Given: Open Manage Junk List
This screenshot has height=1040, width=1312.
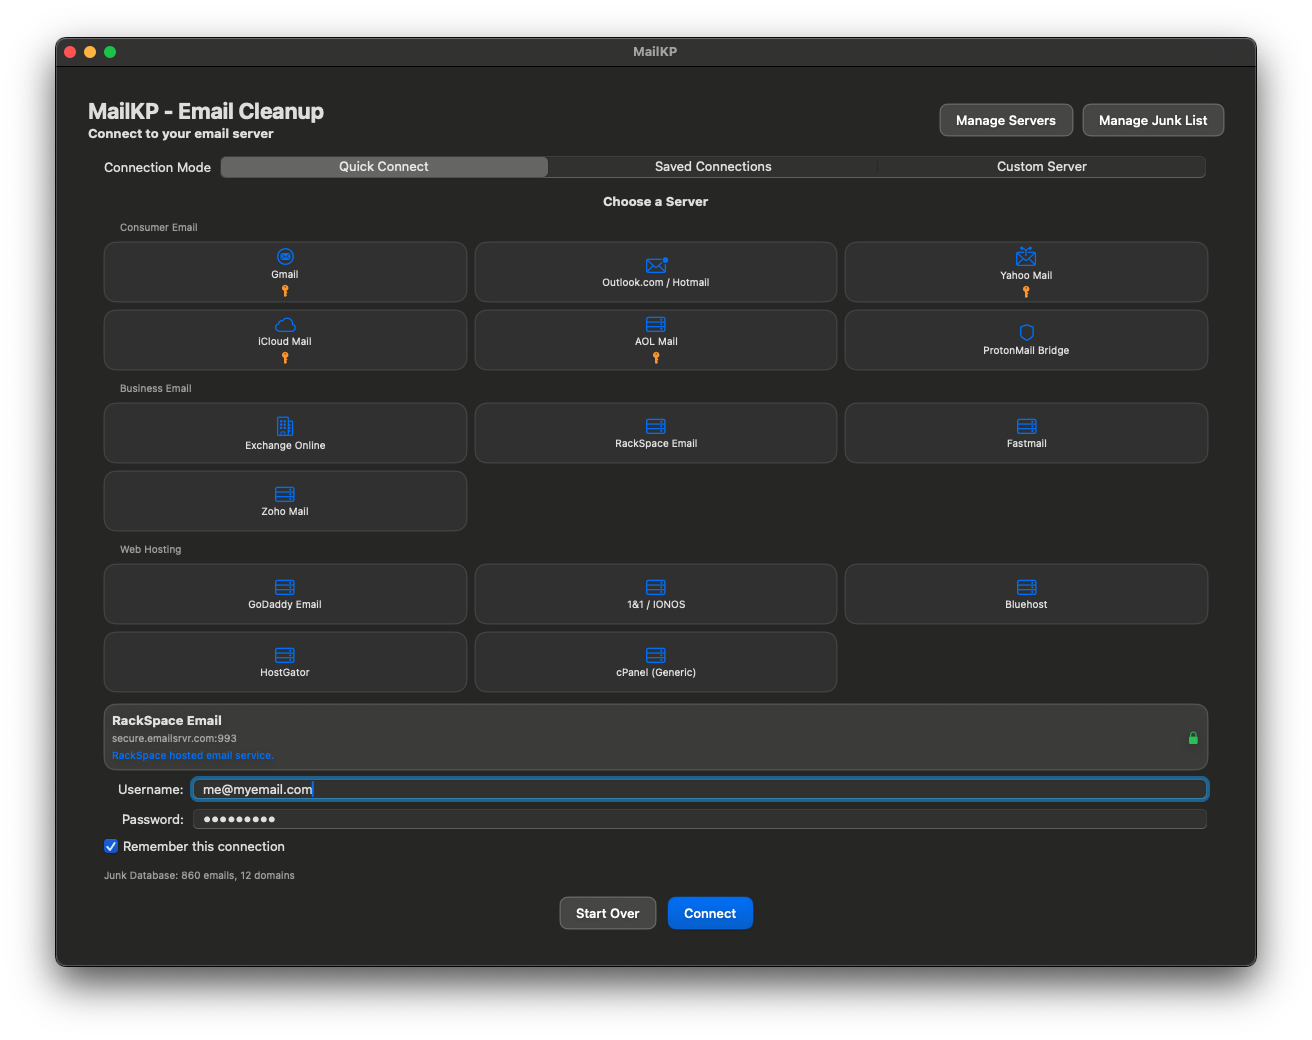Looking at the screenshot, I should 1153,120.
